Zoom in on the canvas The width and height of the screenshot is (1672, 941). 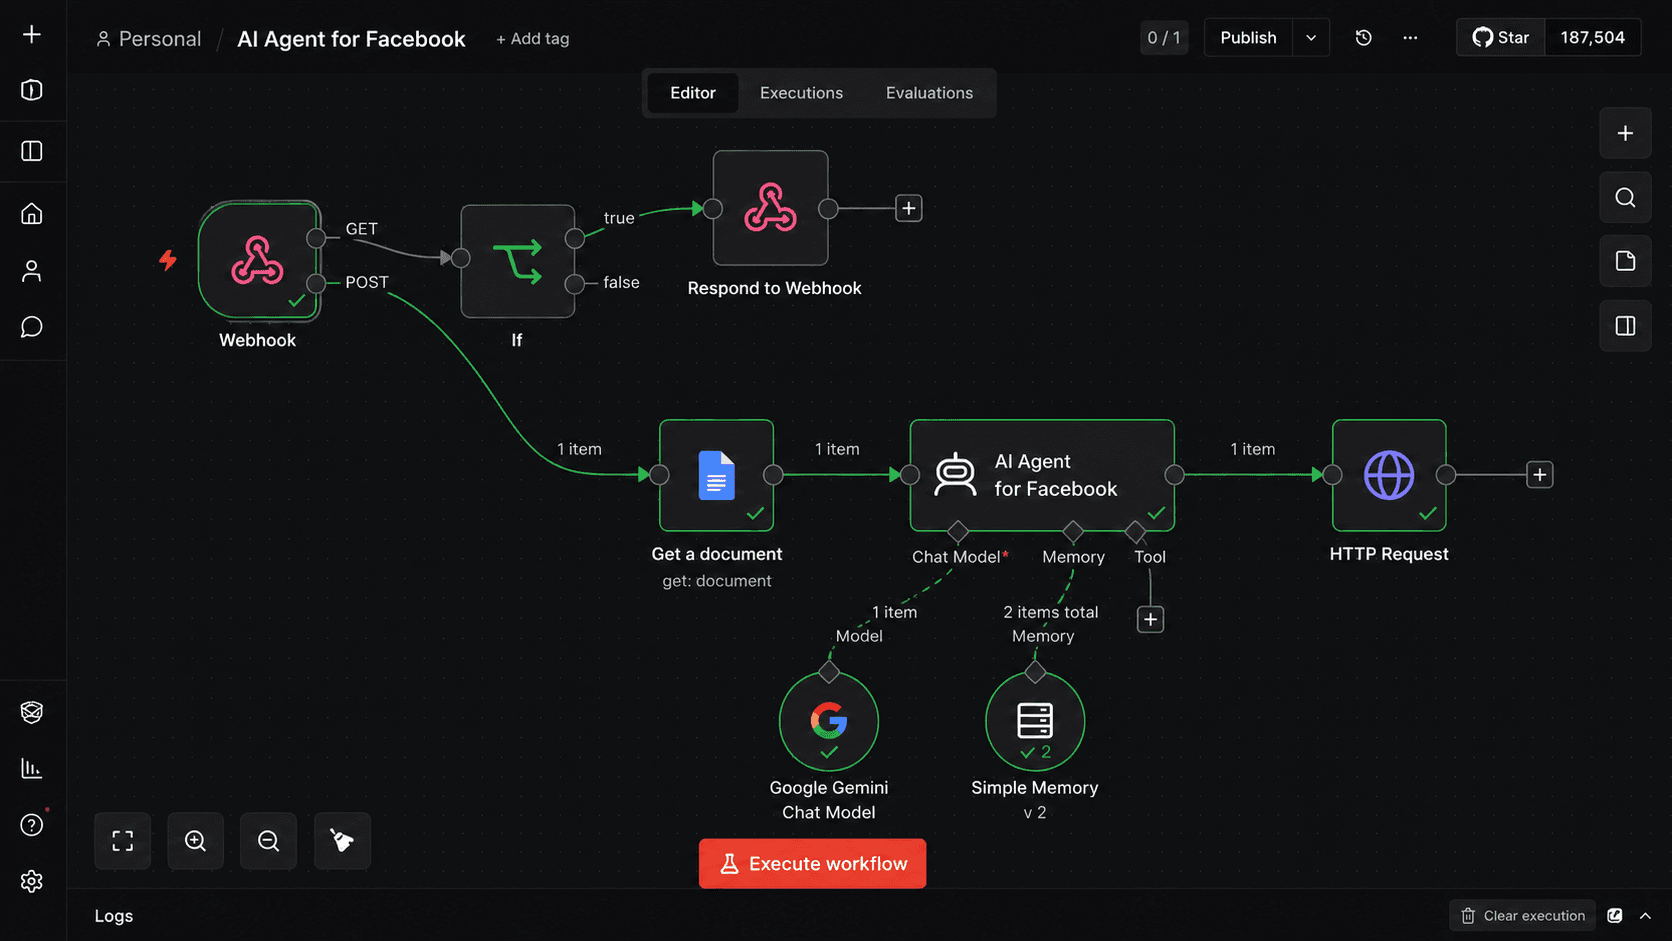point(196,841)
